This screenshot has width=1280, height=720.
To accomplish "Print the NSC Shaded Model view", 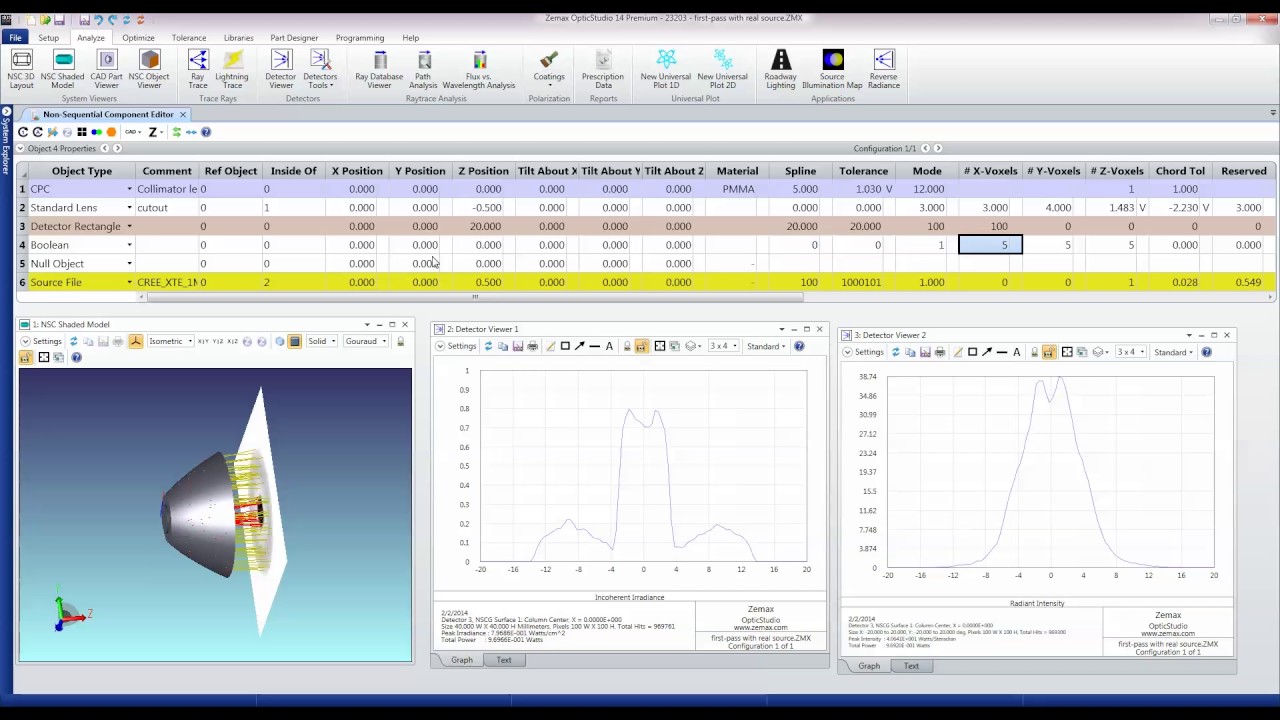I will click(x=117, y=341).
